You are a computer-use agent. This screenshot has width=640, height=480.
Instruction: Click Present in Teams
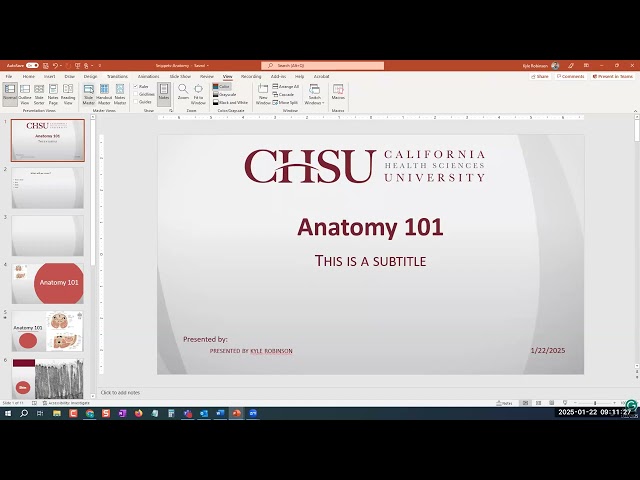(612, 76)
